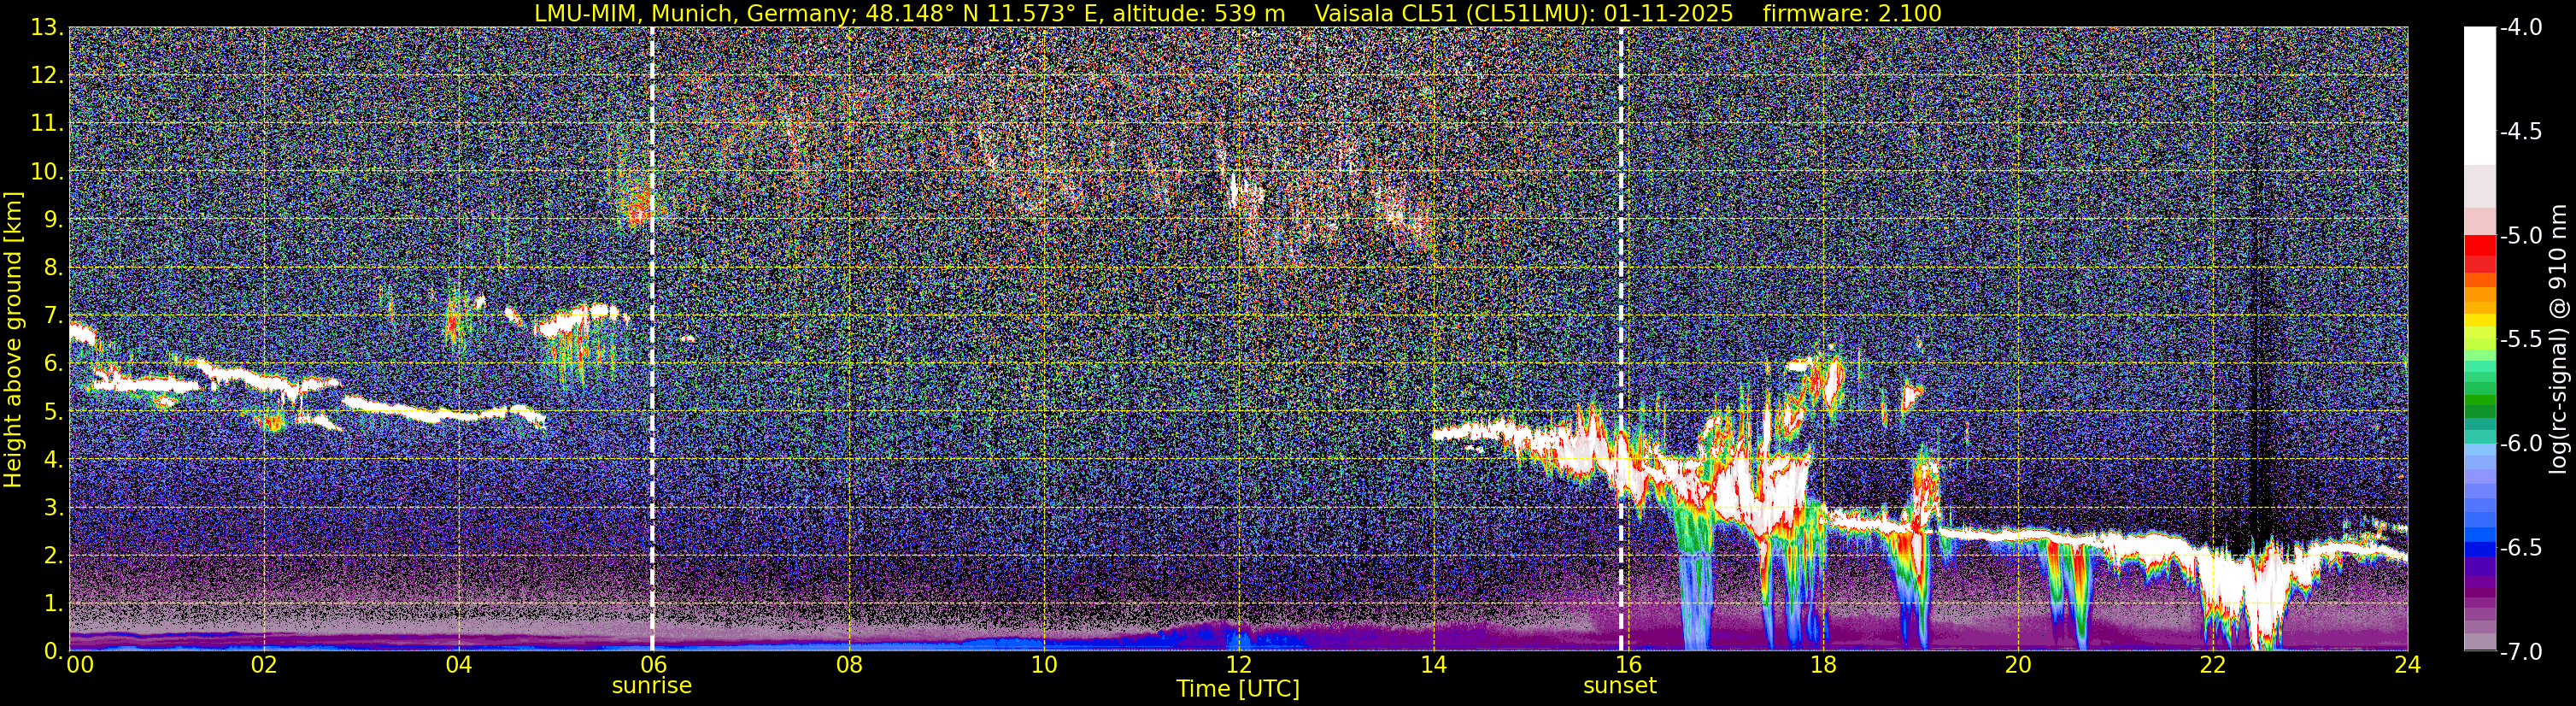Click the colorbar tick label '-4.5'

2520,132
